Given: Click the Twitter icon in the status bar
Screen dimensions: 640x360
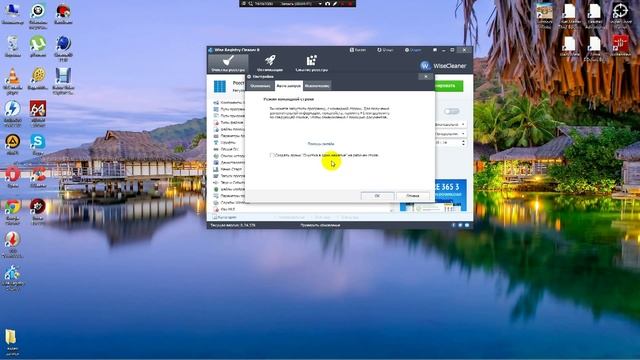Looking at the screenshot, I should point(460,225).
